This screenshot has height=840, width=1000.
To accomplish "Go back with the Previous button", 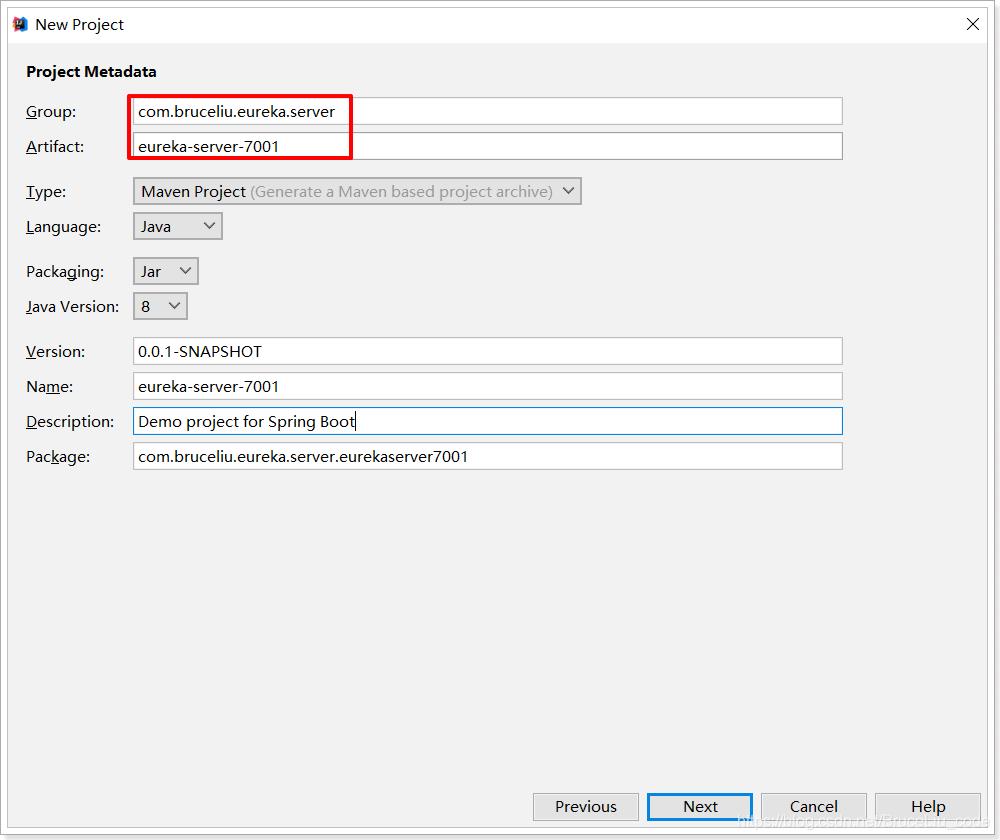I will click(585, 807).
